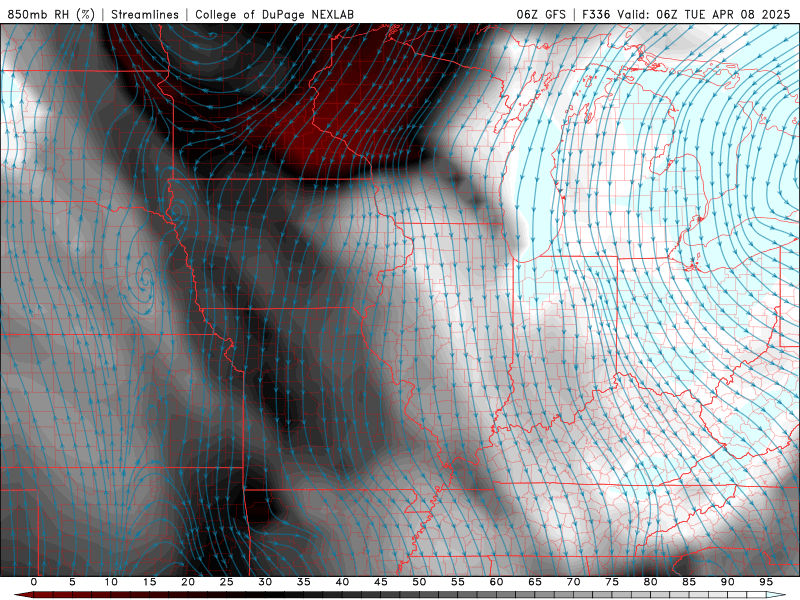Click the "50" legend value
800x600 pixels.
point(419,582)
